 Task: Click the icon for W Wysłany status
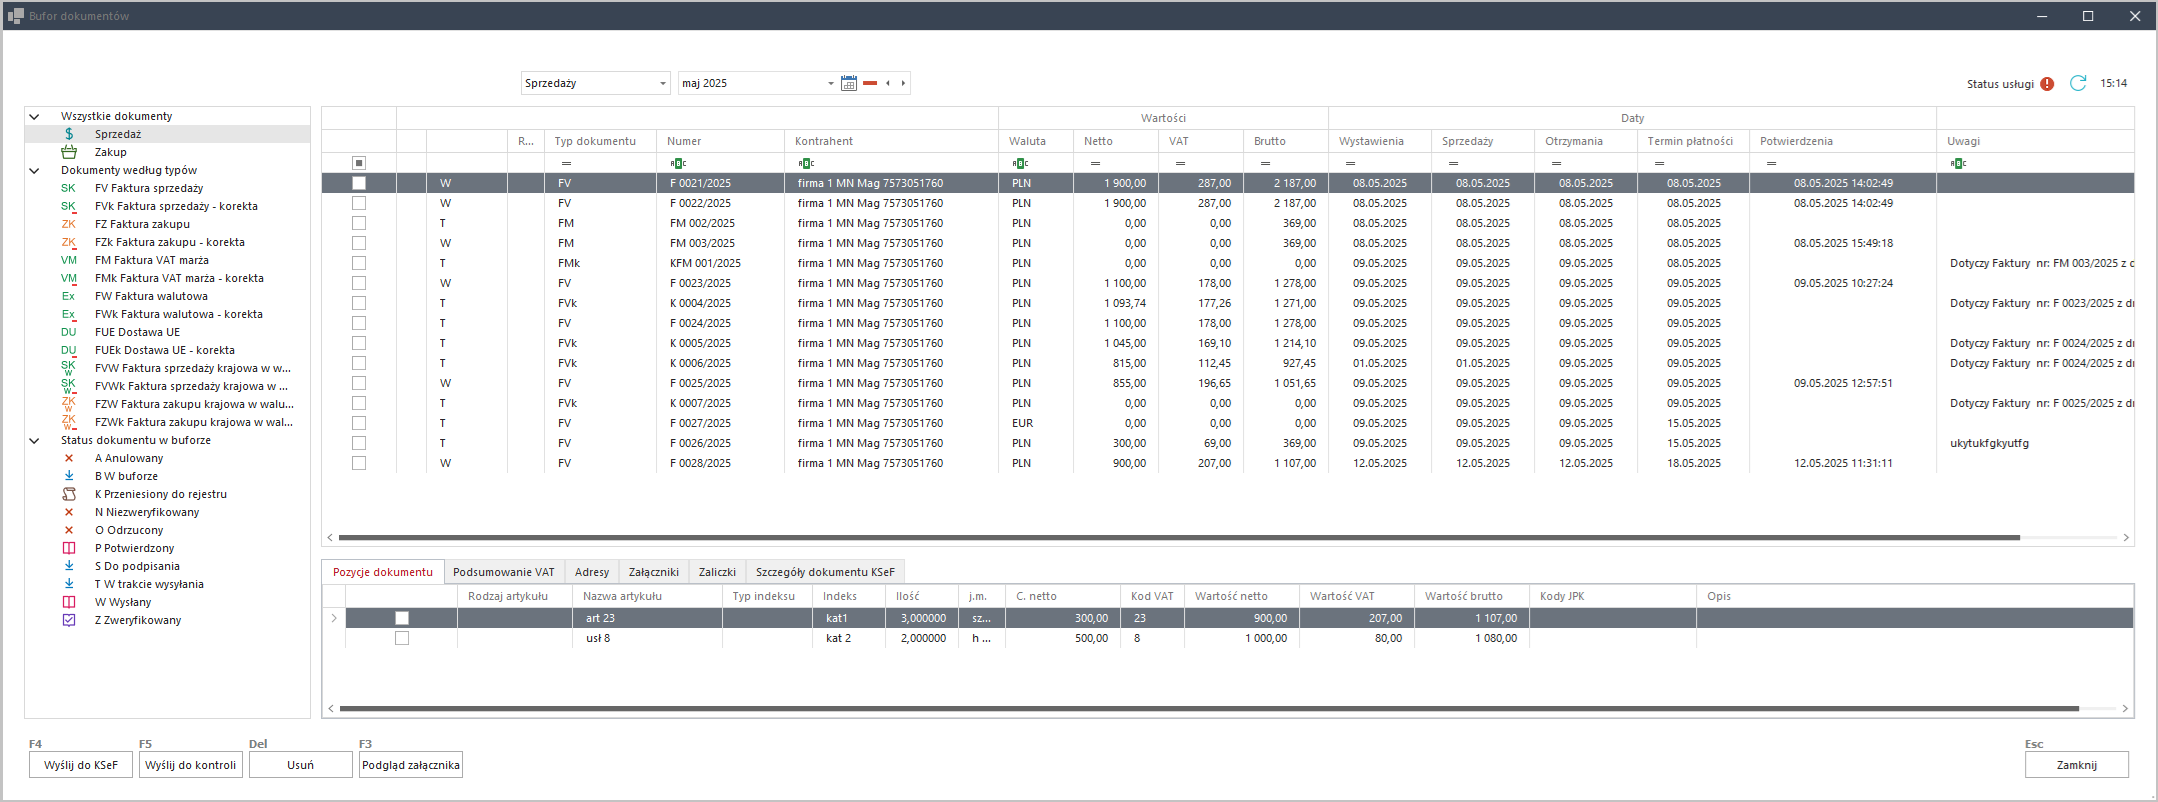click(x=69, y=602)
